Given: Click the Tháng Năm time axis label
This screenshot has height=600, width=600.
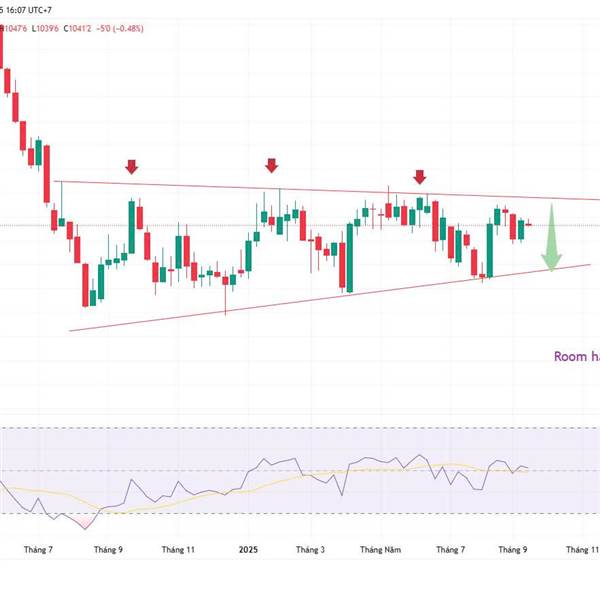Looking at the screenshot, I should tap(380, 549).
